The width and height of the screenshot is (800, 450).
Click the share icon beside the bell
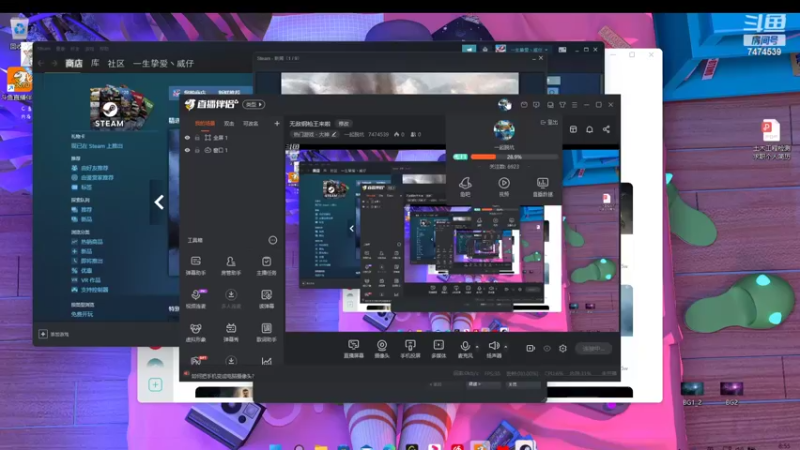[x=606, y=130]
